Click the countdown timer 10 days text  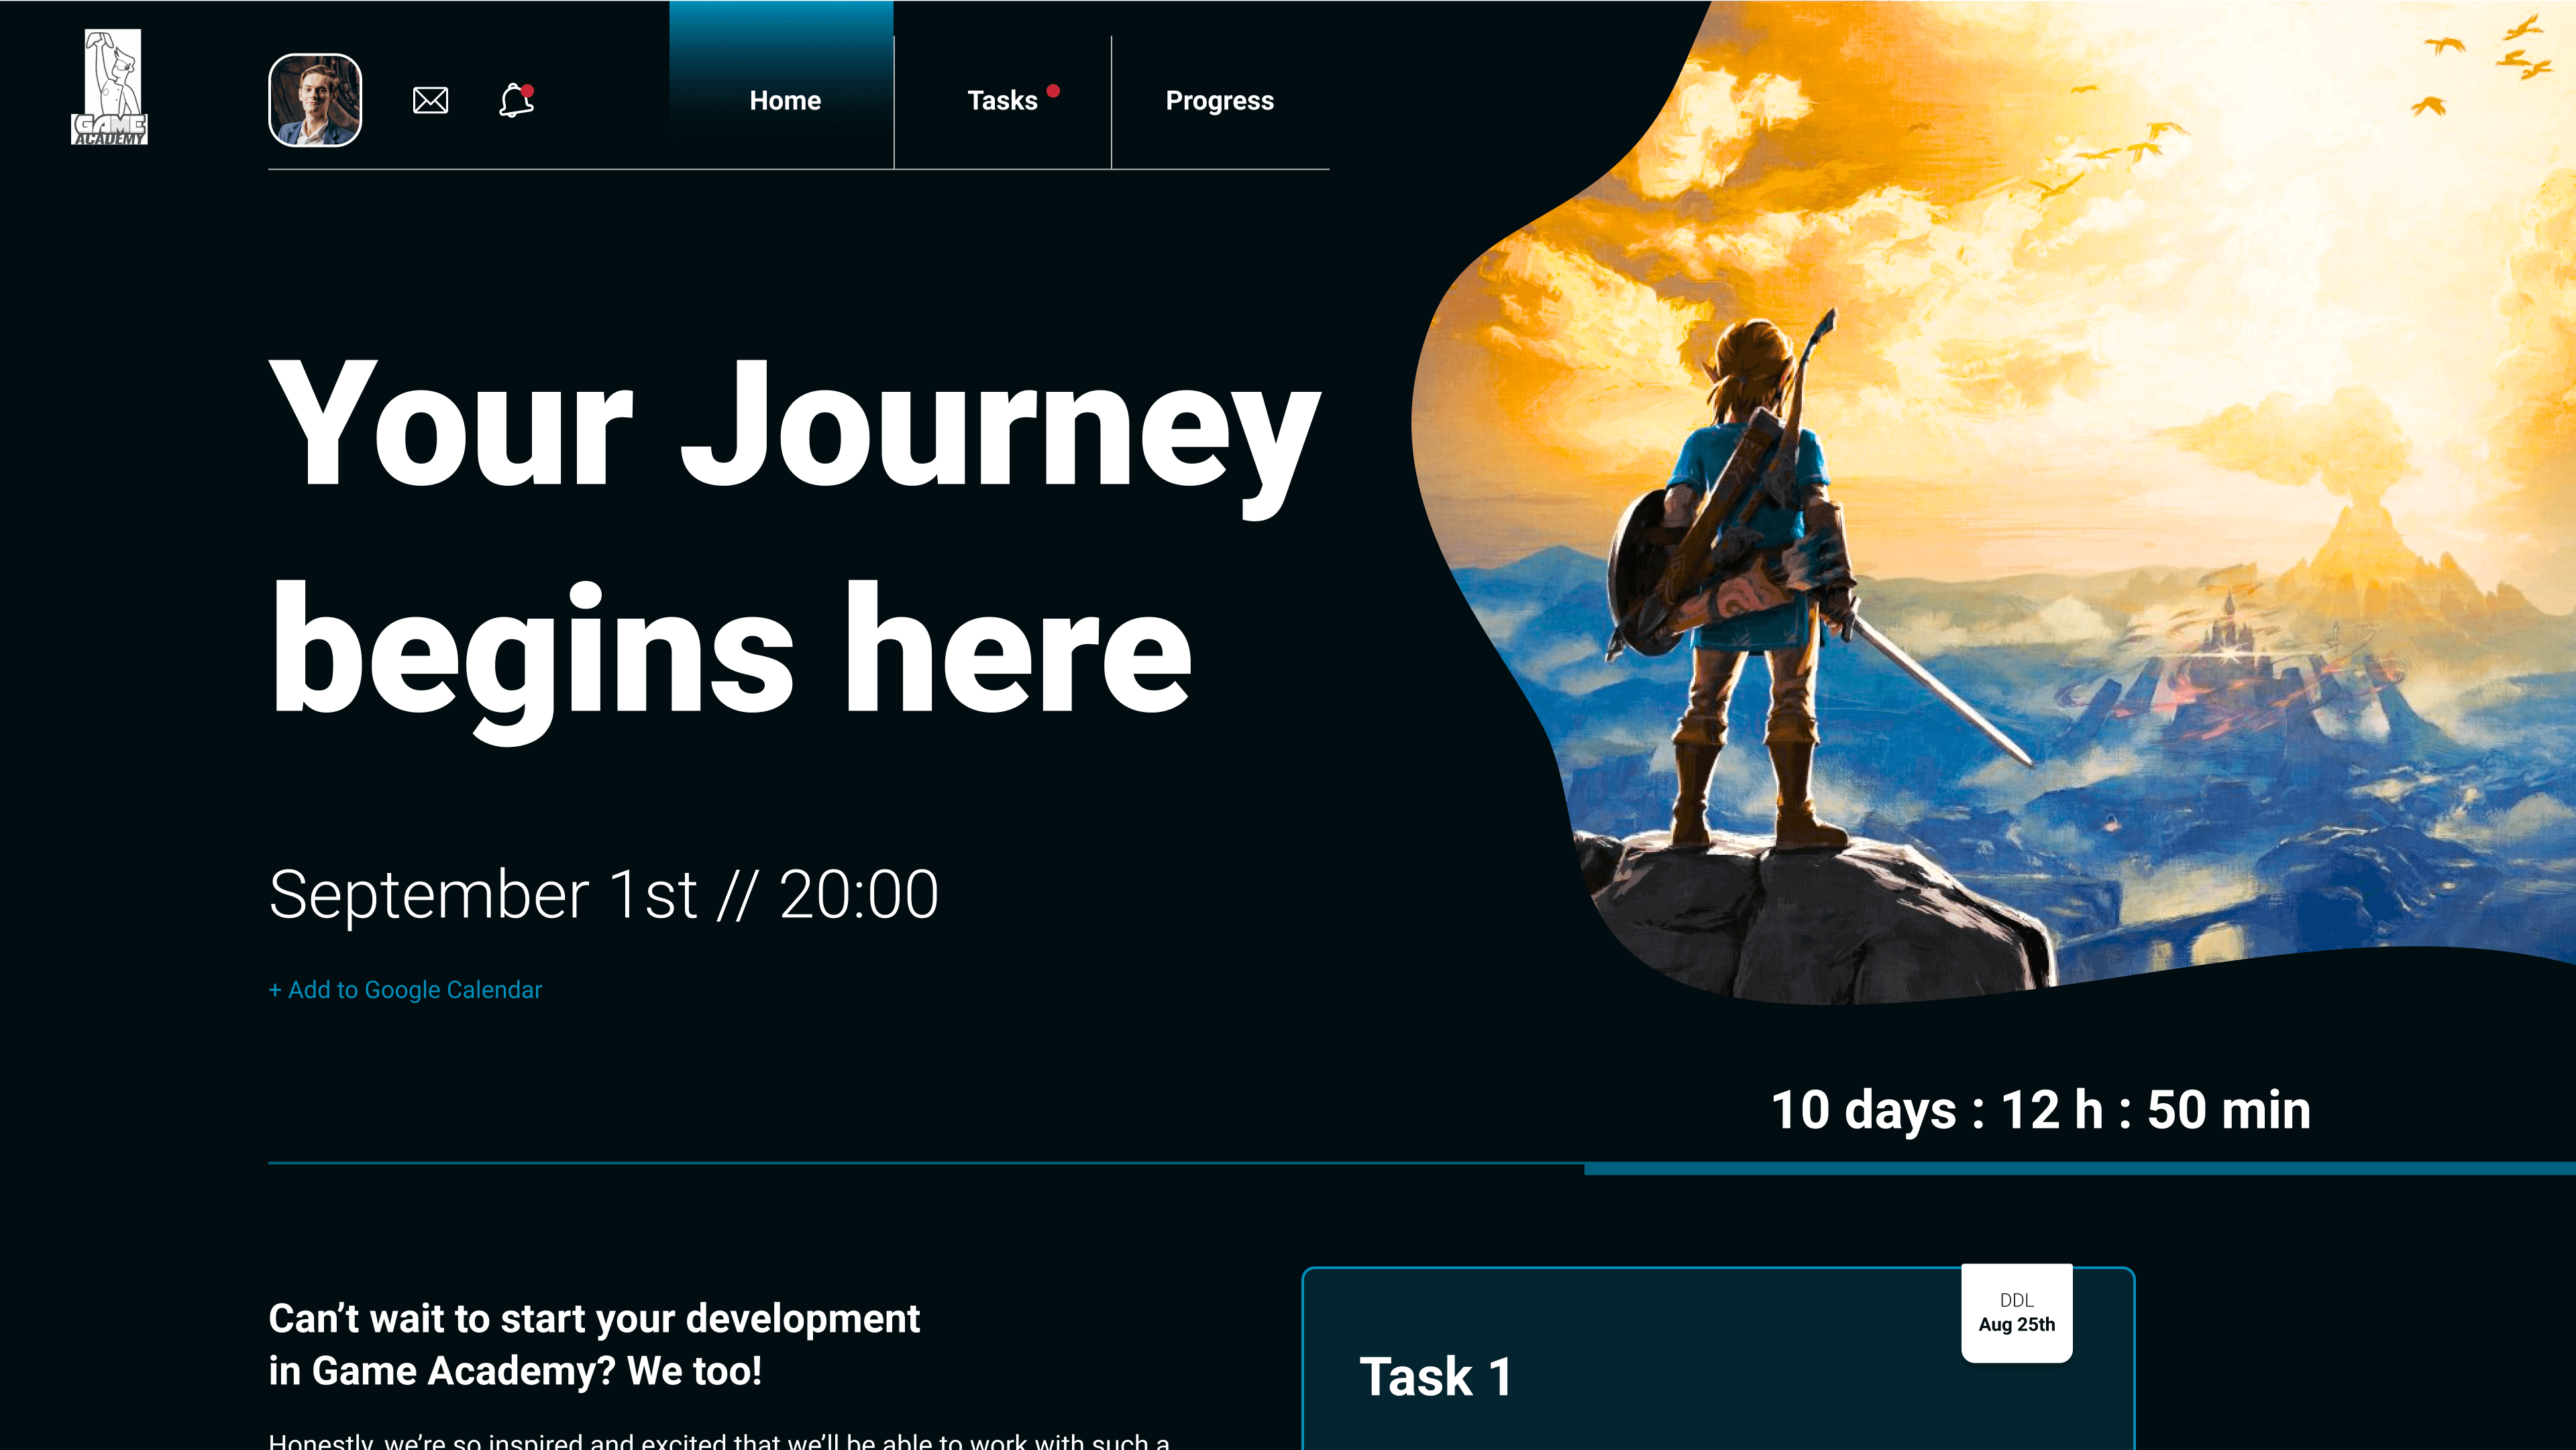point(2041,1109)
